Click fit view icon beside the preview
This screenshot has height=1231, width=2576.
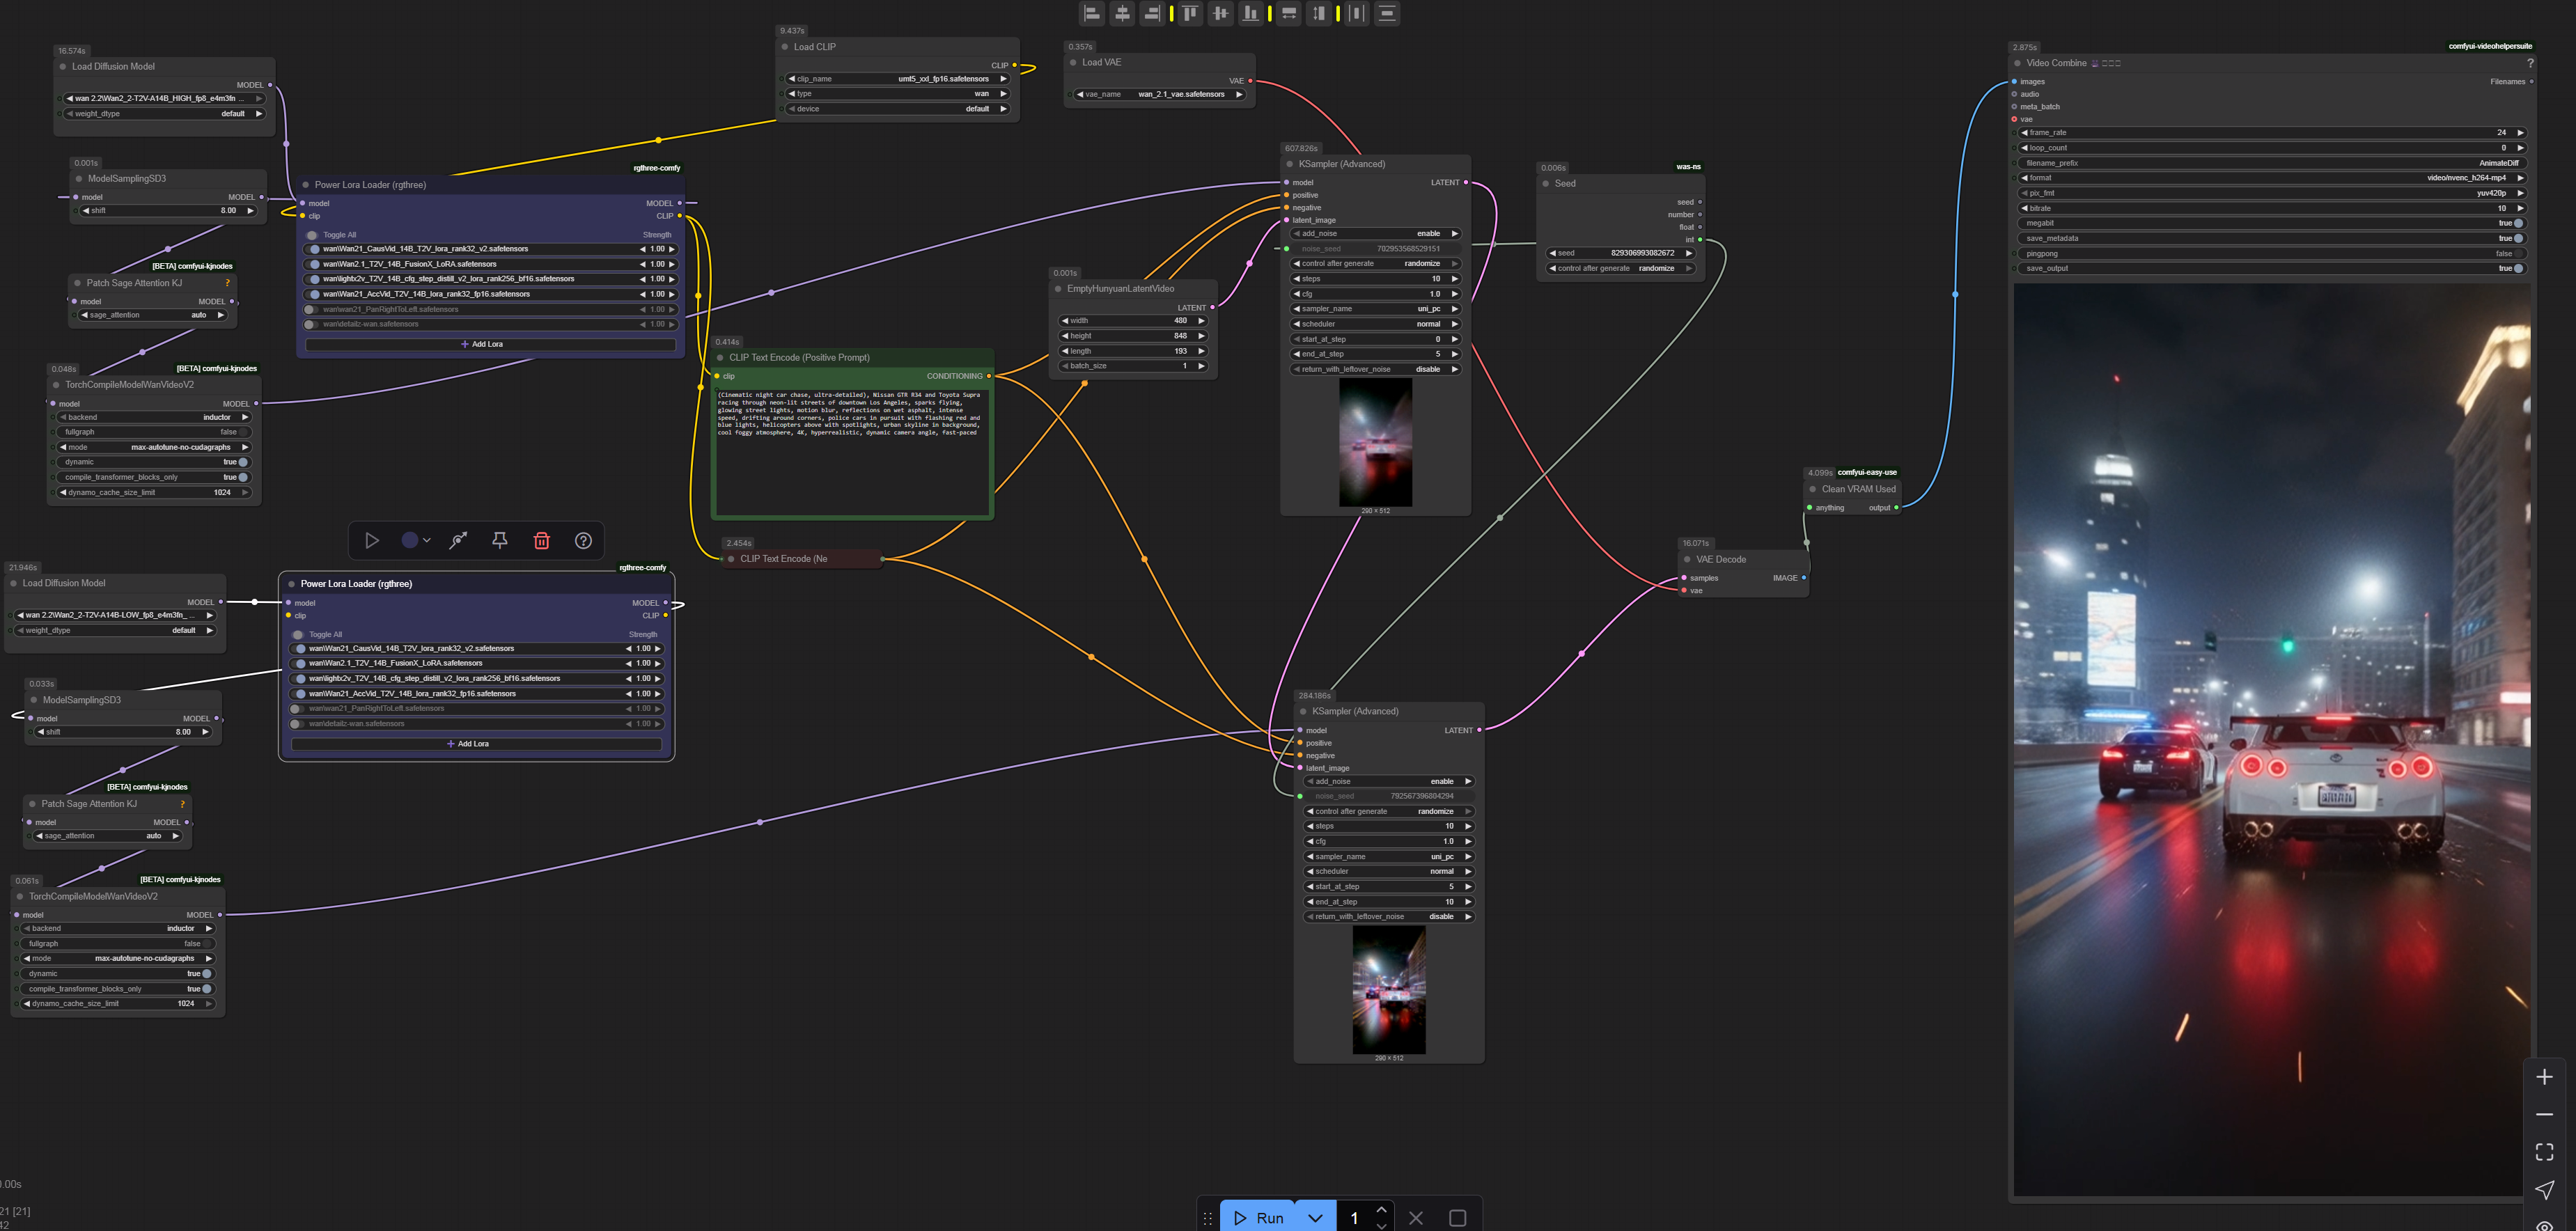click(2544, 1152)
